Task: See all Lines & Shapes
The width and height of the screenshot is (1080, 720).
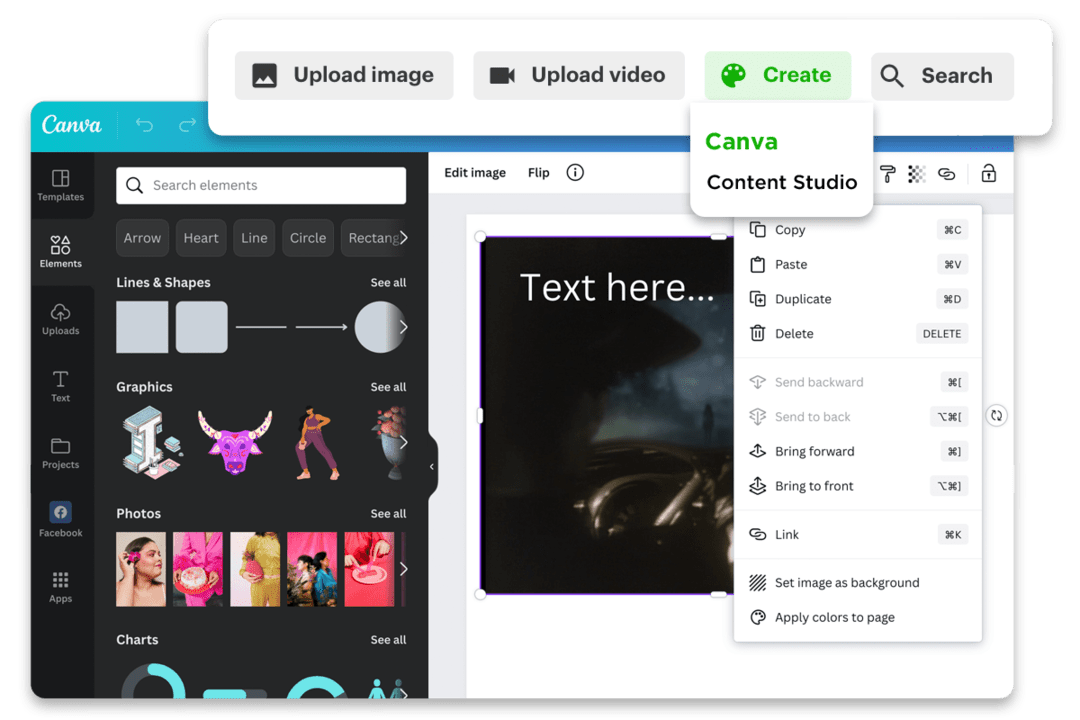Action: click(x=388, y=282)
